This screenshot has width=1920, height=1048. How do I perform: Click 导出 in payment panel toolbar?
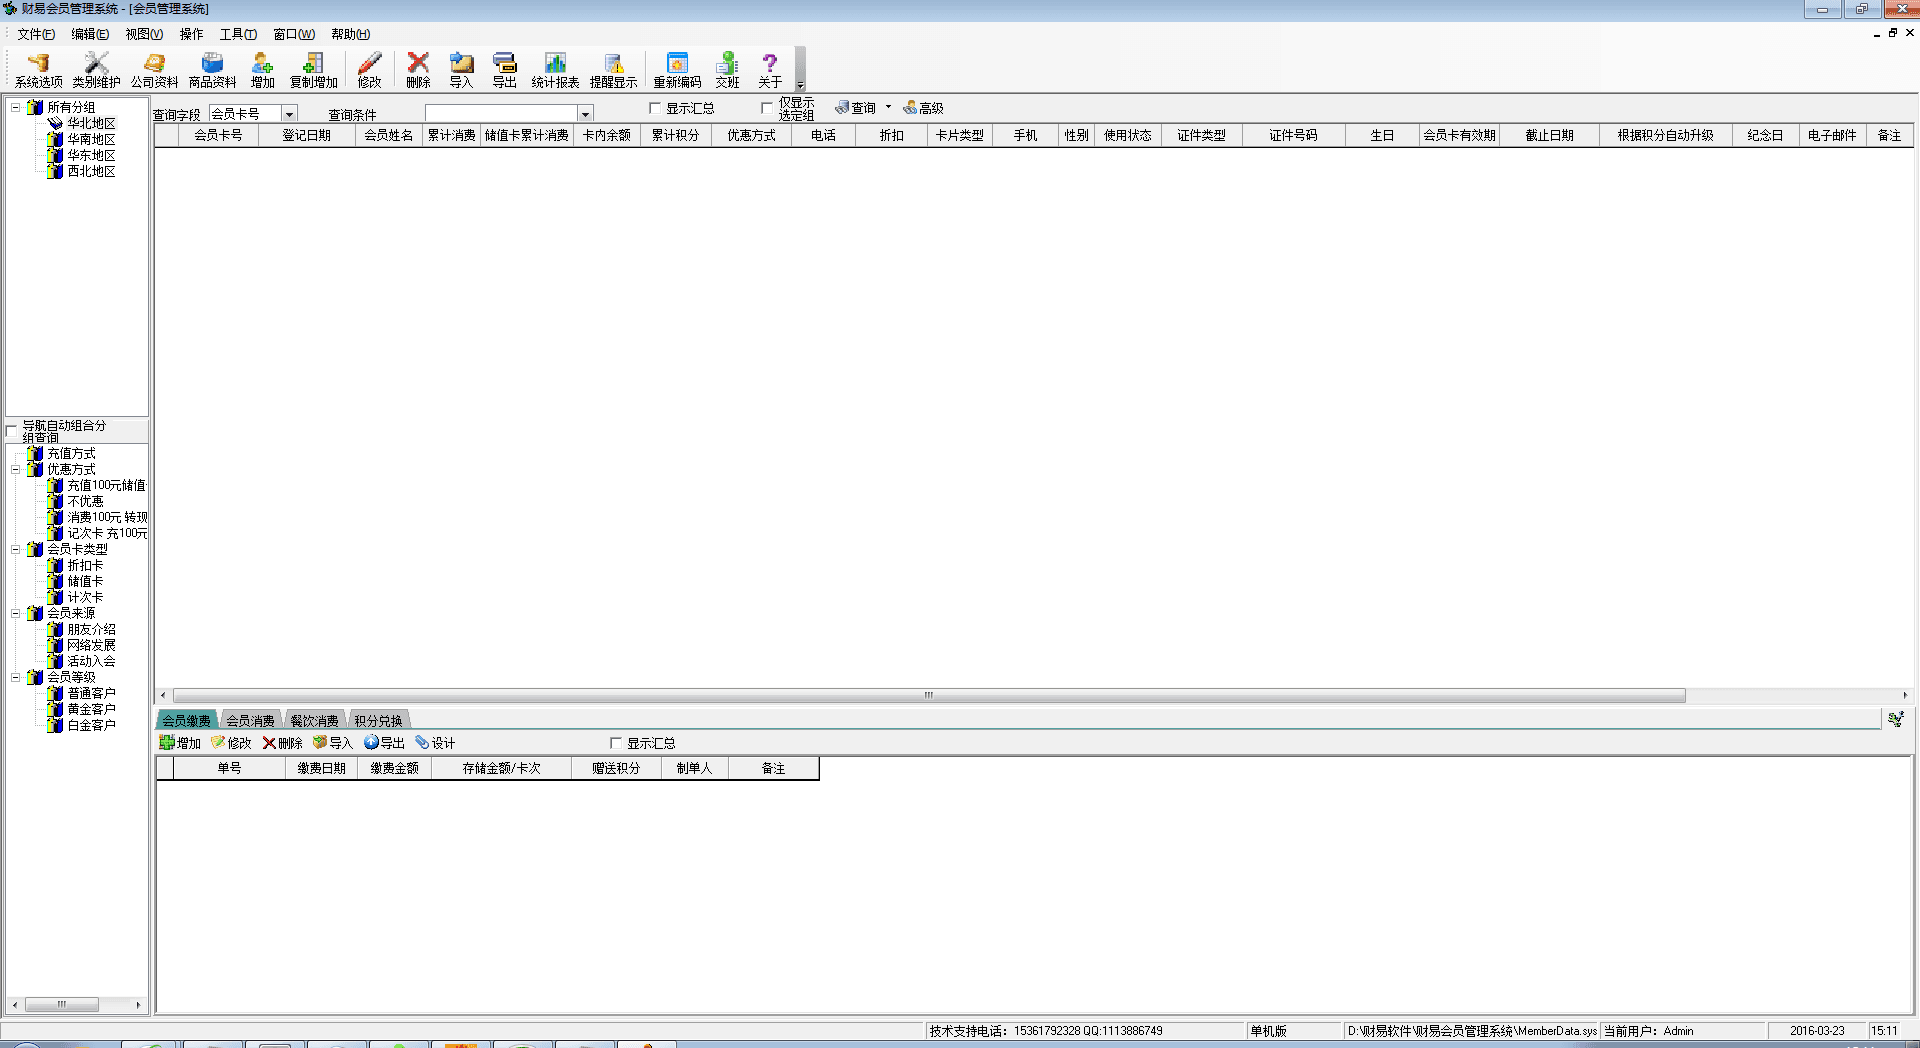tap(385, 743)
